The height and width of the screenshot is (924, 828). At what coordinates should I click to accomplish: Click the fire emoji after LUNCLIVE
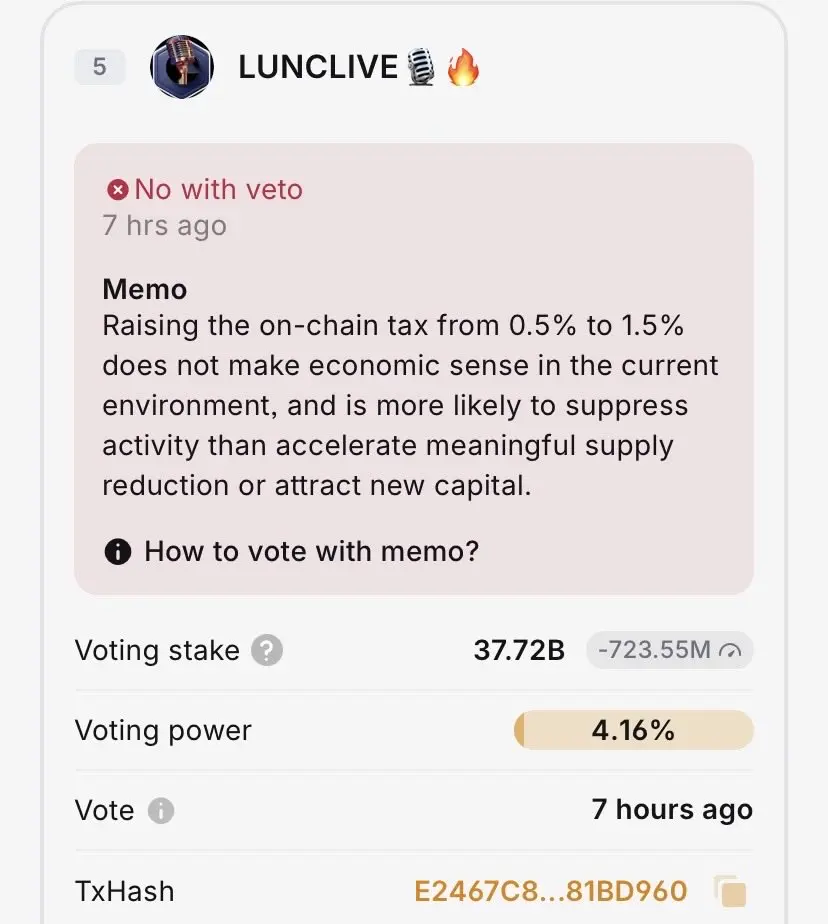463,67
